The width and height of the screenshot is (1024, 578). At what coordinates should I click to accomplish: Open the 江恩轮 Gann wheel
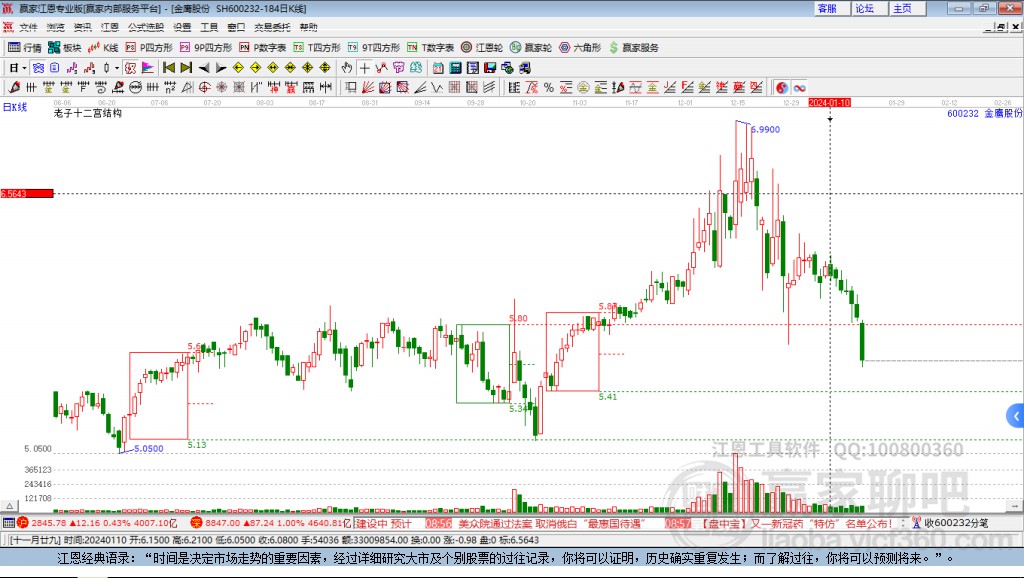(x=482, y=48)
